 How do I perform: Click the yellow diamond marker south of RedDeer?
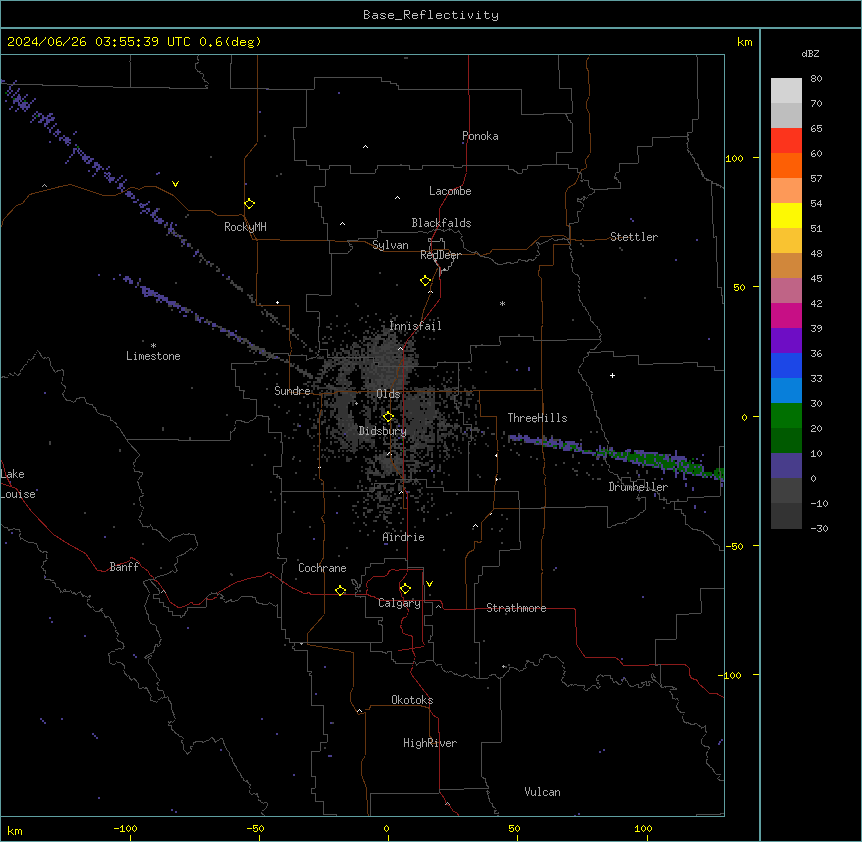tap(426, 281)
